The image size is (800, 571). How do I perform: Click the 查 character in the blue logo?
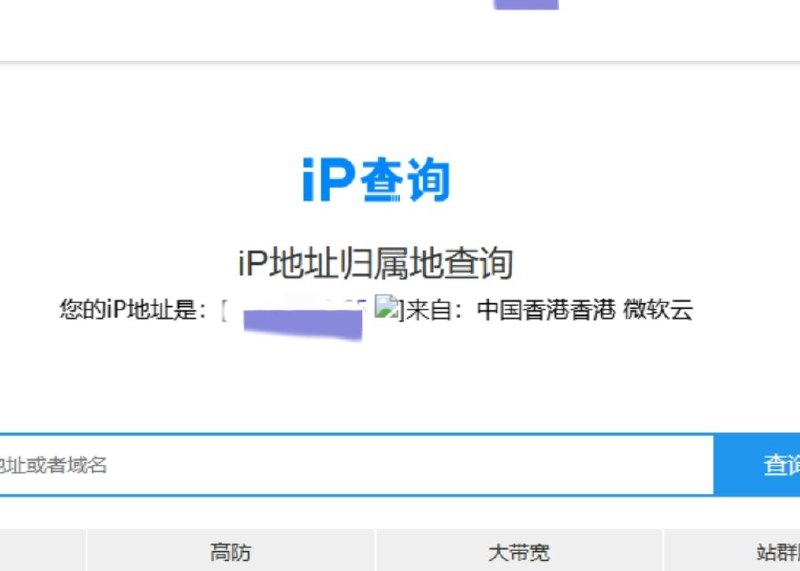[x=381, y=182]
